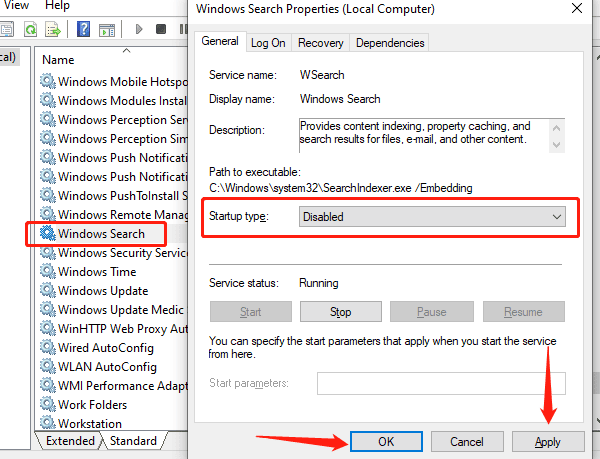Click gear icon of Windows Time service
The image size is (600, 459).
click(48, 271)
